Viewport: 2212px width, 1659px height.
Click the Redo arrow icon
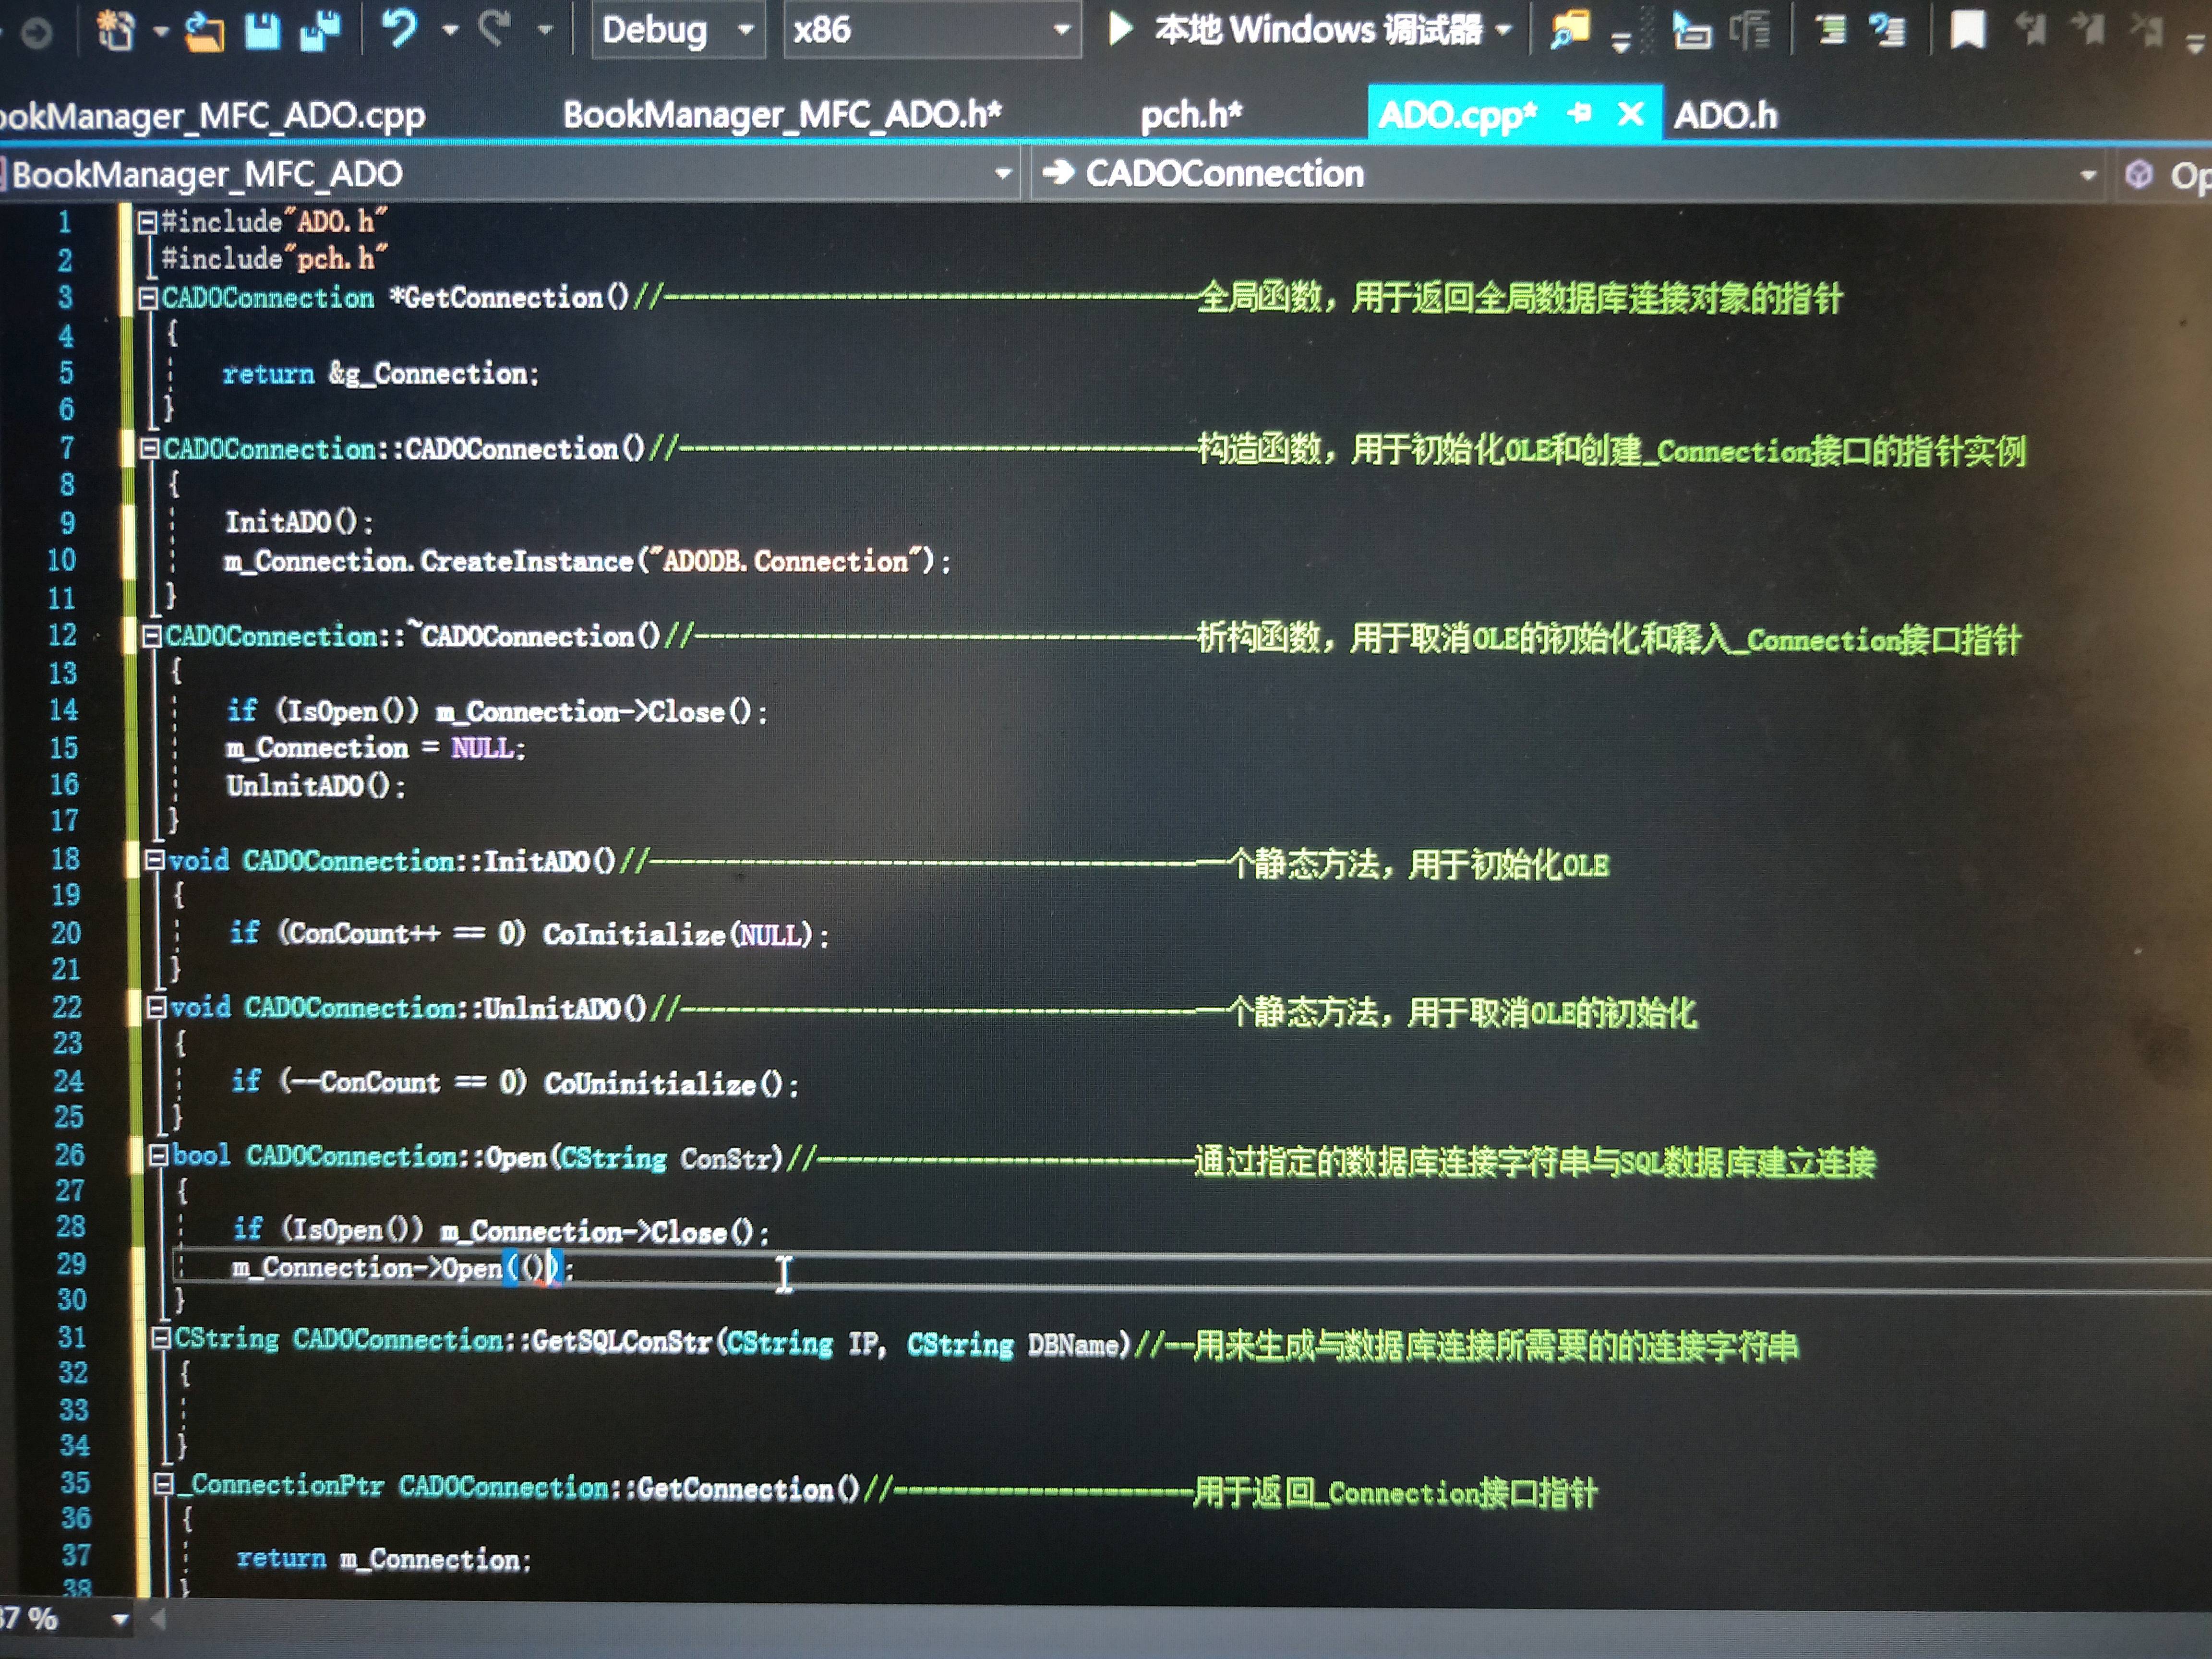495,28
